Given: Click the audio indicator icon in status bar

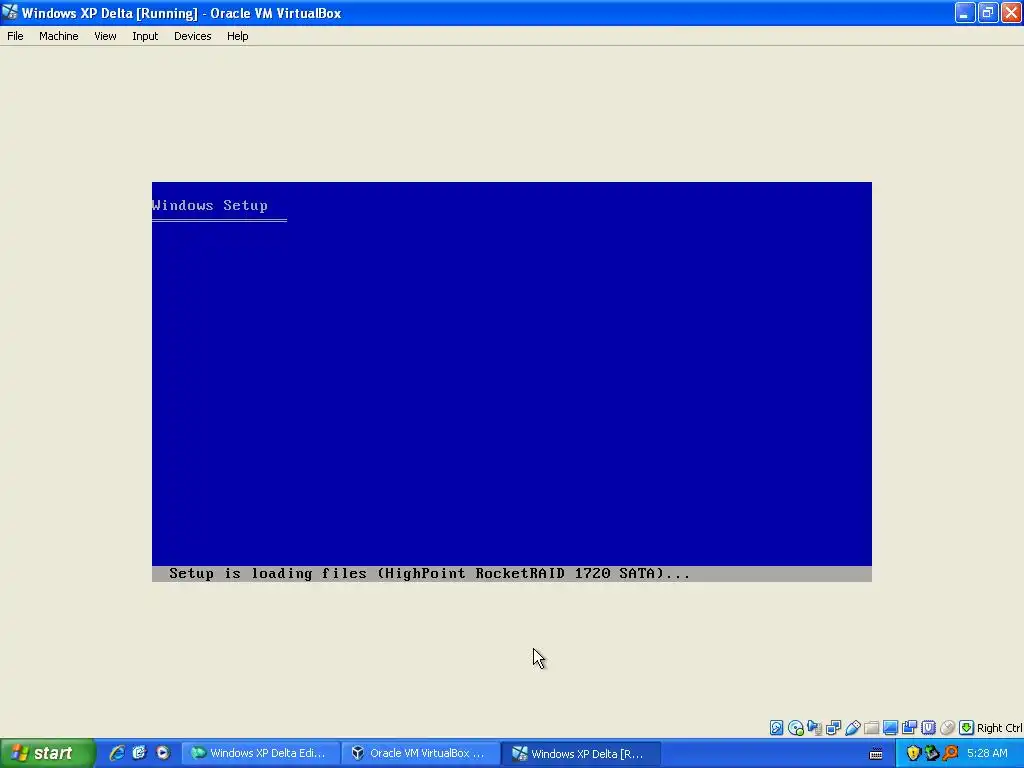Looking at the screenshot, I should (814, 728).
